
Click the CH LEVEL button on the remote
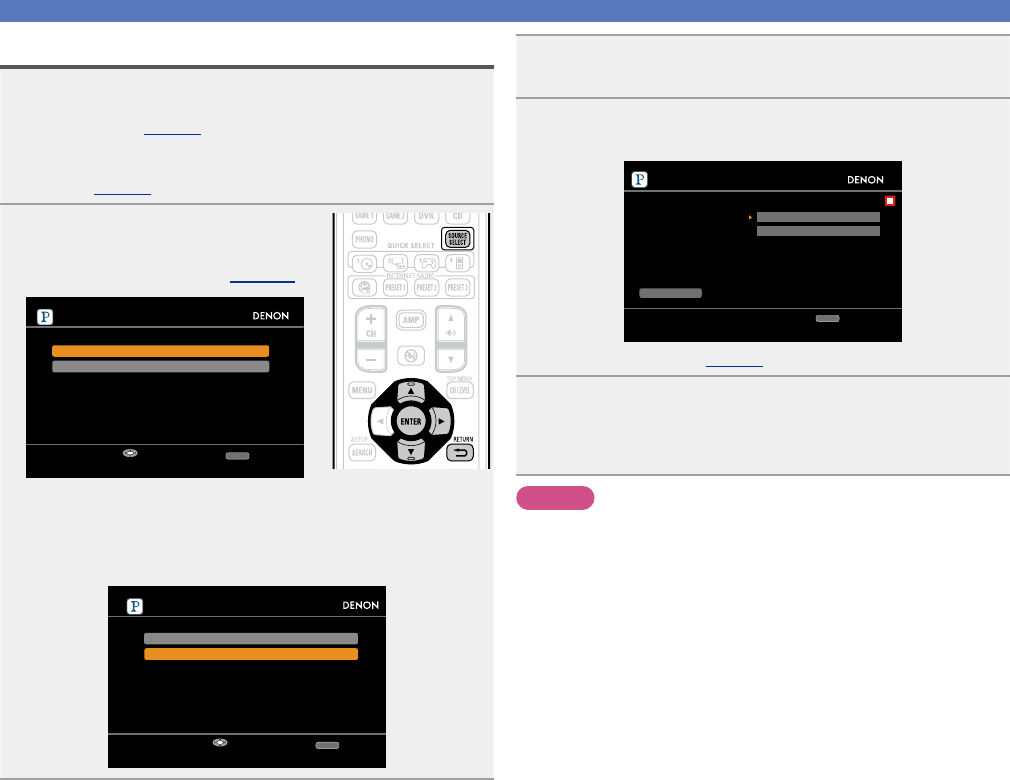[x=459, y=390]
